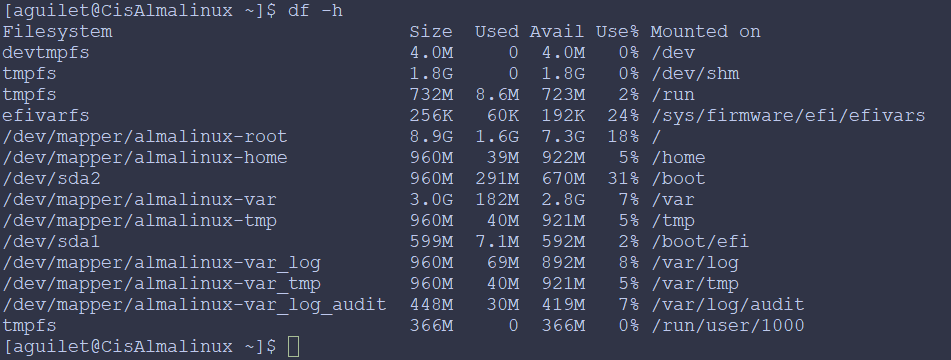Click the /boot/efi mount path
951x360 pixels.
[700, 242]
